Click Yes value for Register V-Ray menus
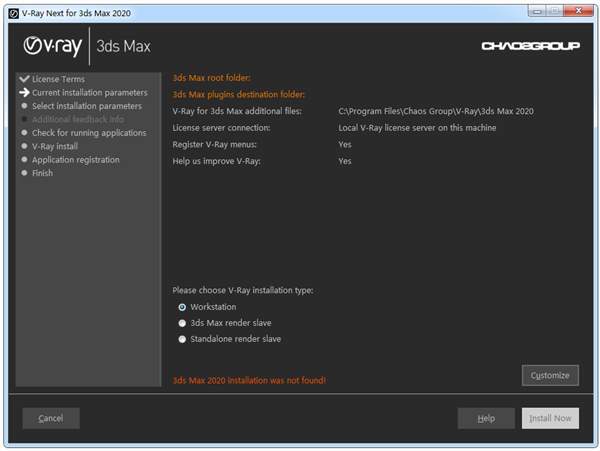The width and height of the screenshot is (600, 451). pos(345,145)
